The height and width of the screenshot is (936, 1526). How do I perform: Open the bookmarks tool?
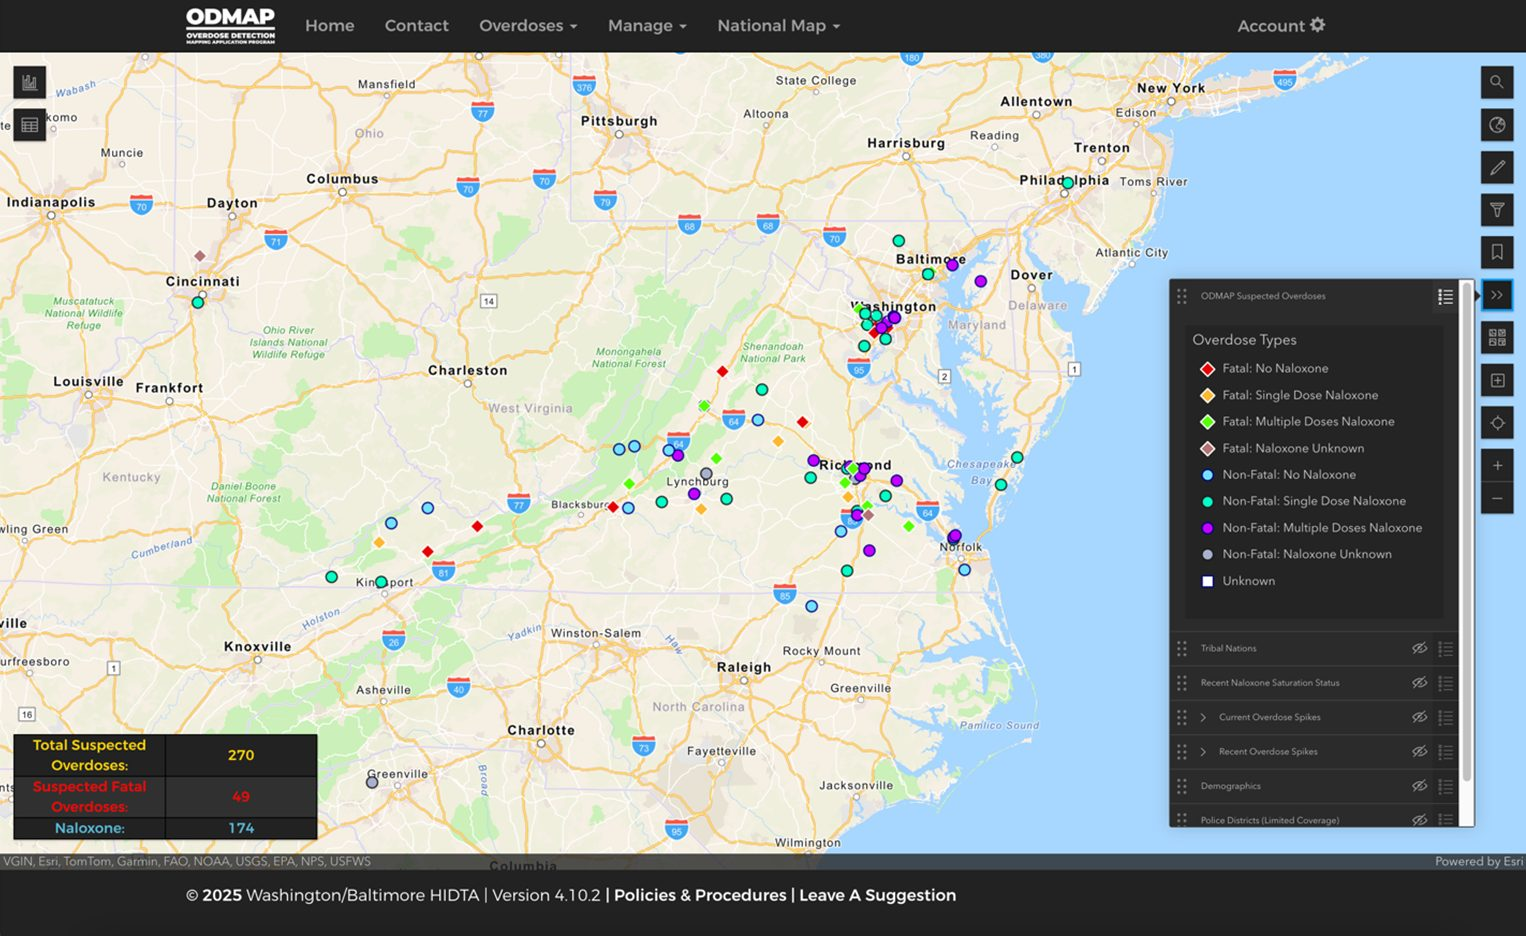click(1496, 253)
